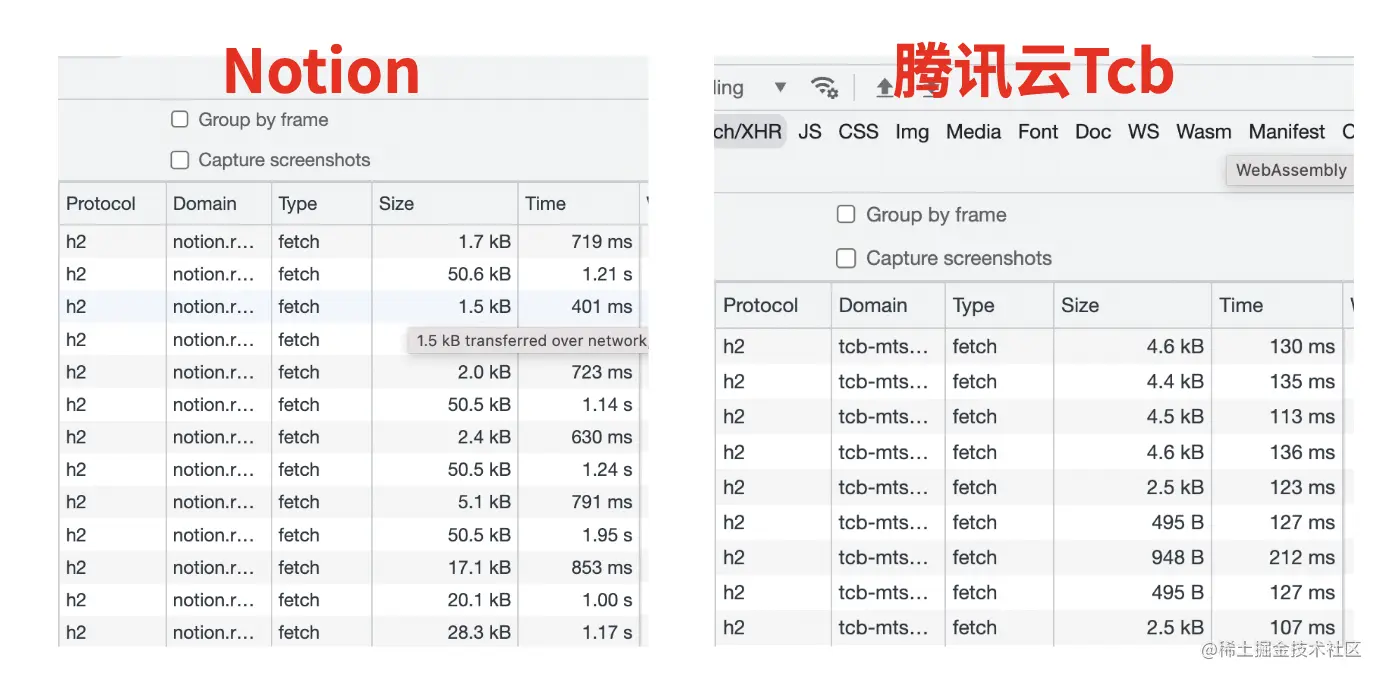Enable Capture screenshots in the Notion panel
The width and height of the screenshot is (1382, 680).
point(180,159)
